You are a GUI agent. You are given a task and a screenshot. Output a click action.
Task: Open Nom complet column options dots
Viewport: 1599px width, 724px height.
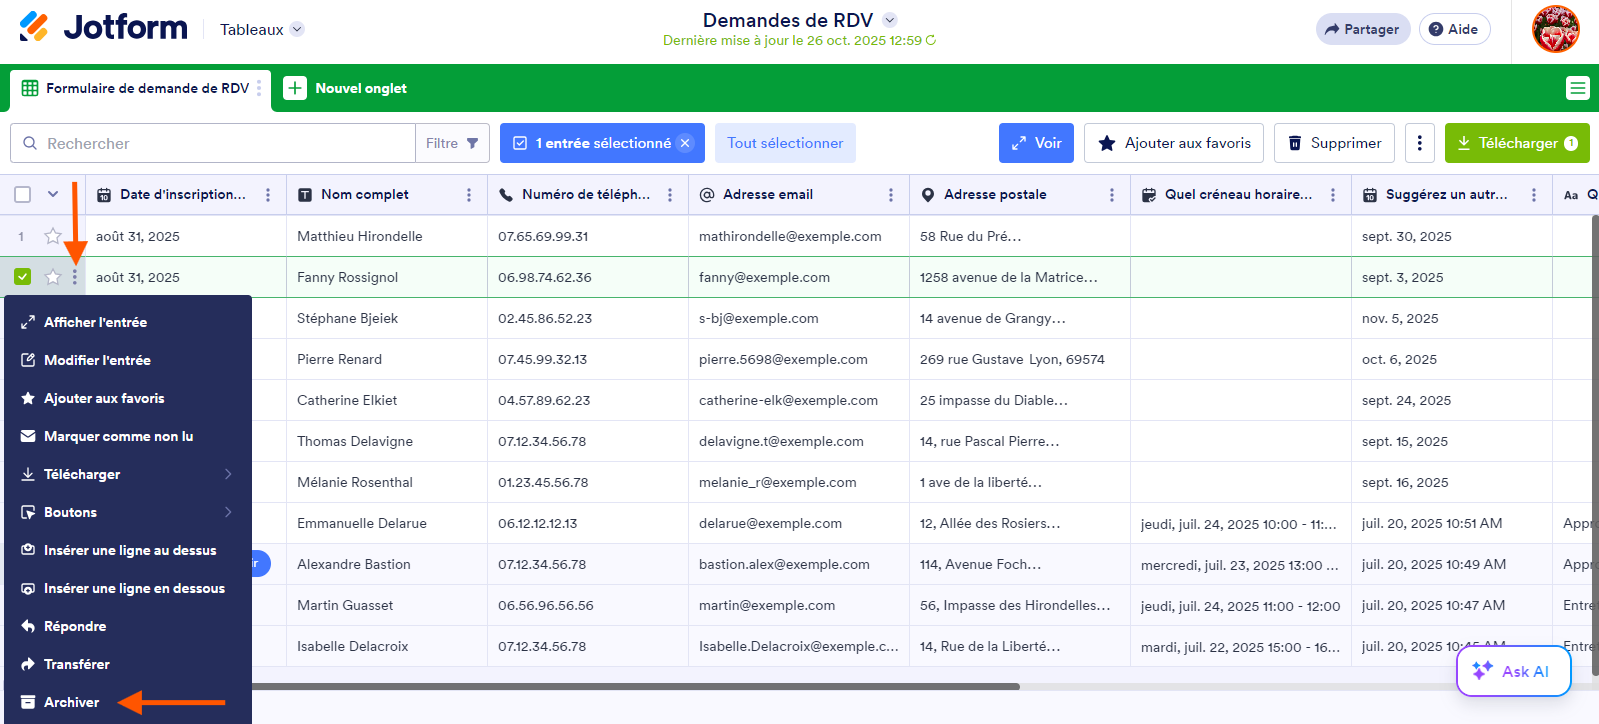(x=469, y=195)
